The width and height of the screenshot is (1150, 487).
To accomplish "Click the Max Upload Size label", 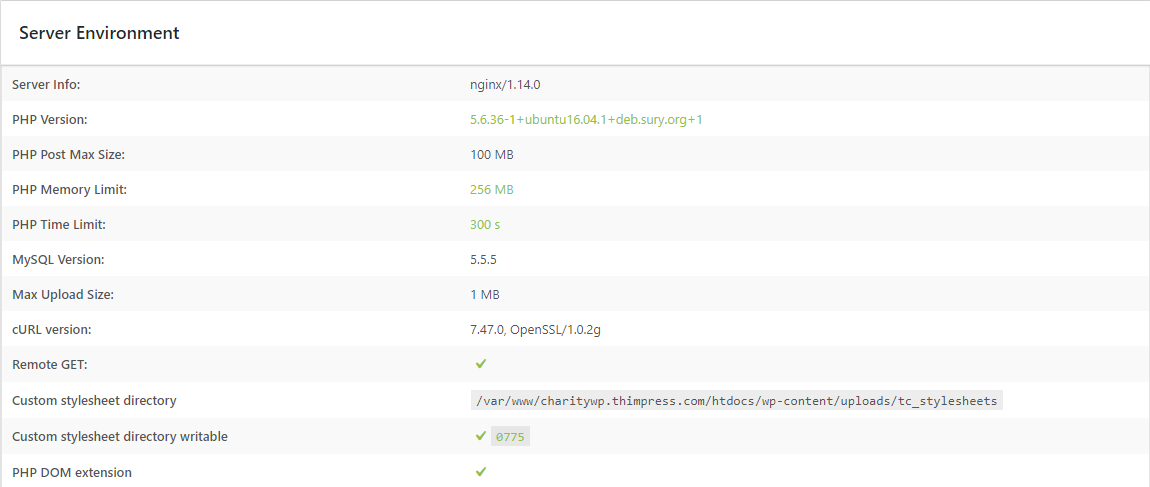I will tap(63, 295).
